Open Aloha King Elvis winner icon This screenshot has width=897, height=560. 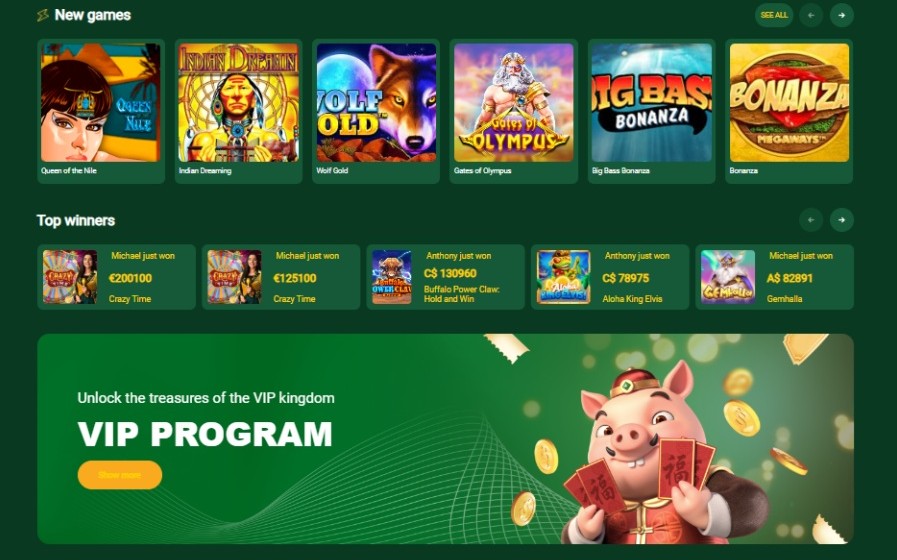[563, 277]
